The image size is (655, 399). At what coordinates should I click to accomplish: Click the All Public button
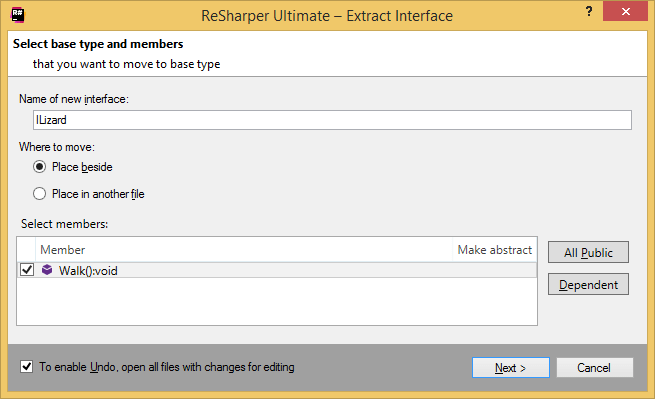[x=588, y=252]
